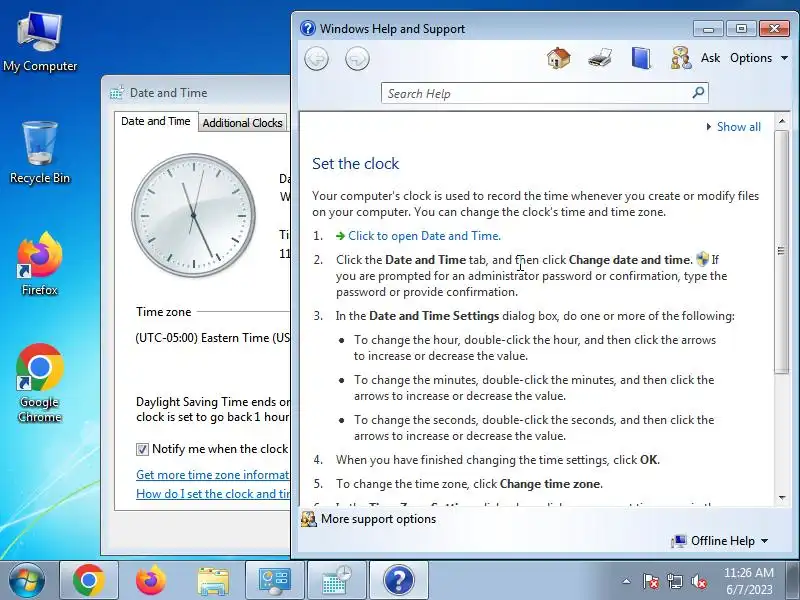This screenshot has height=600, width=800.
Task: Launch Firefox from the taskbar
Action: [151, 580]
